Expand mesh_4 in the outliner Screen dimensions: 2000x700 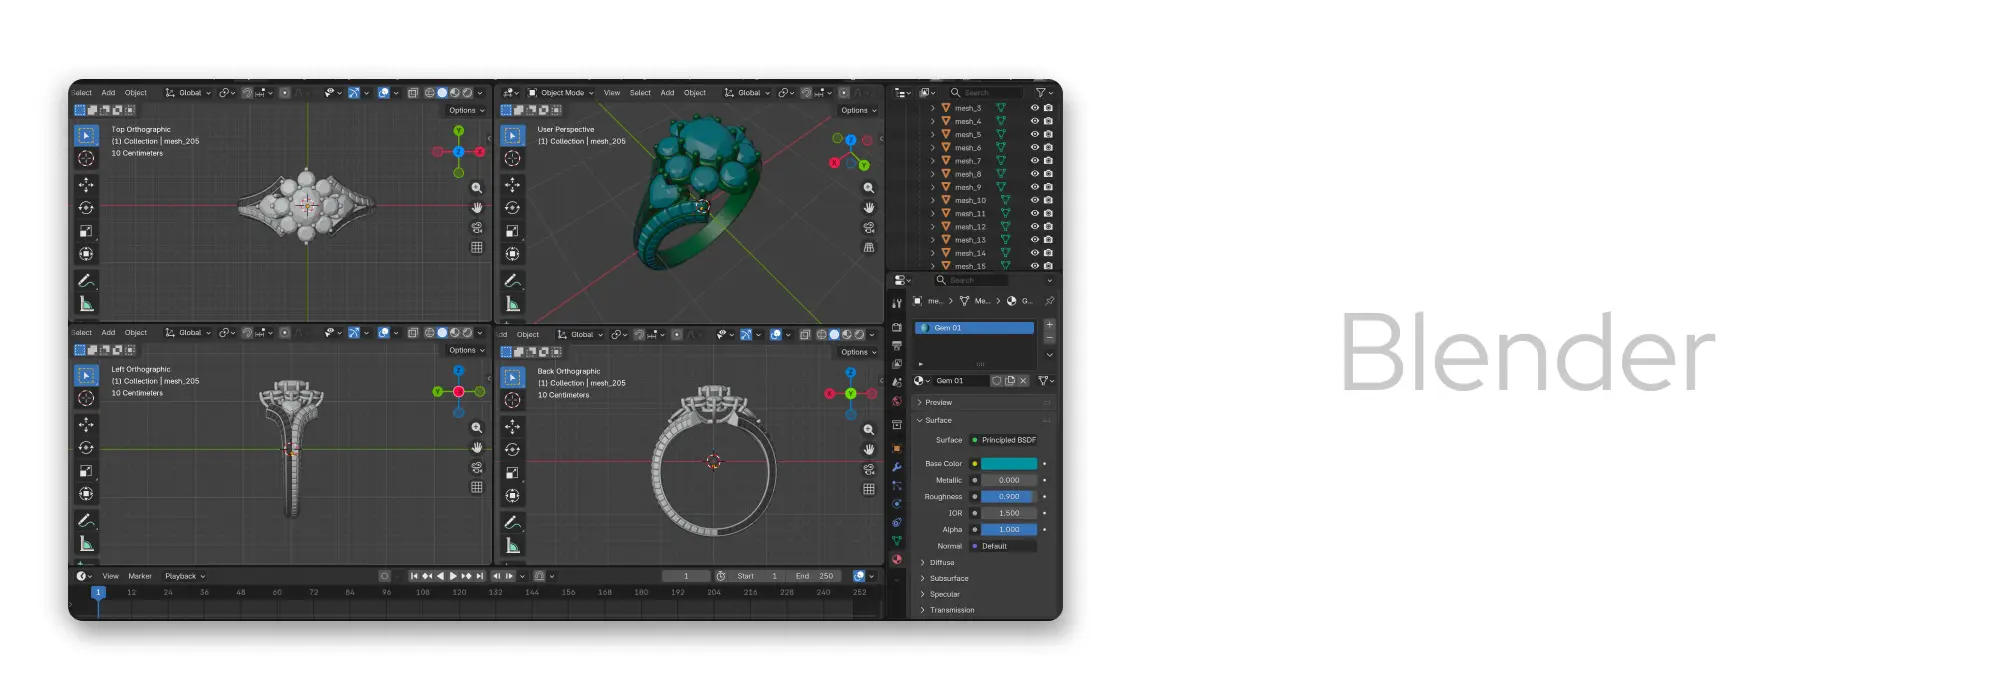pyautogui.click(x=933, y=121)
